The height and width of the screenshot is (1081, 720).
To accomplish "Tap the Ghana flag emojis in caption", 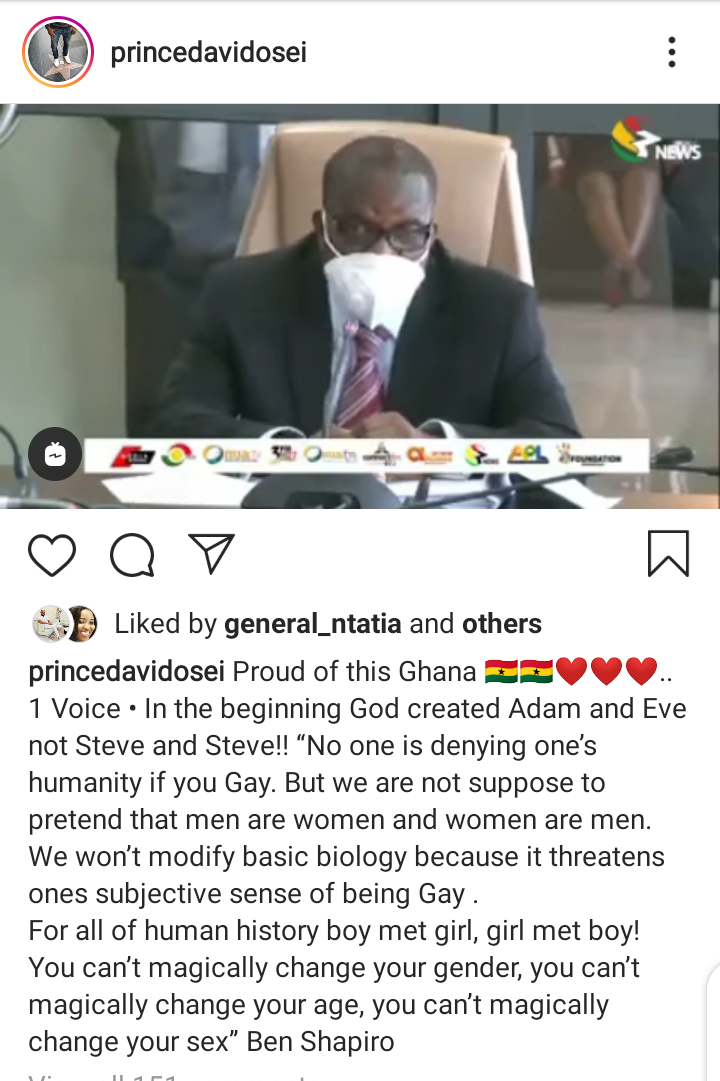I will coord(519,671).
